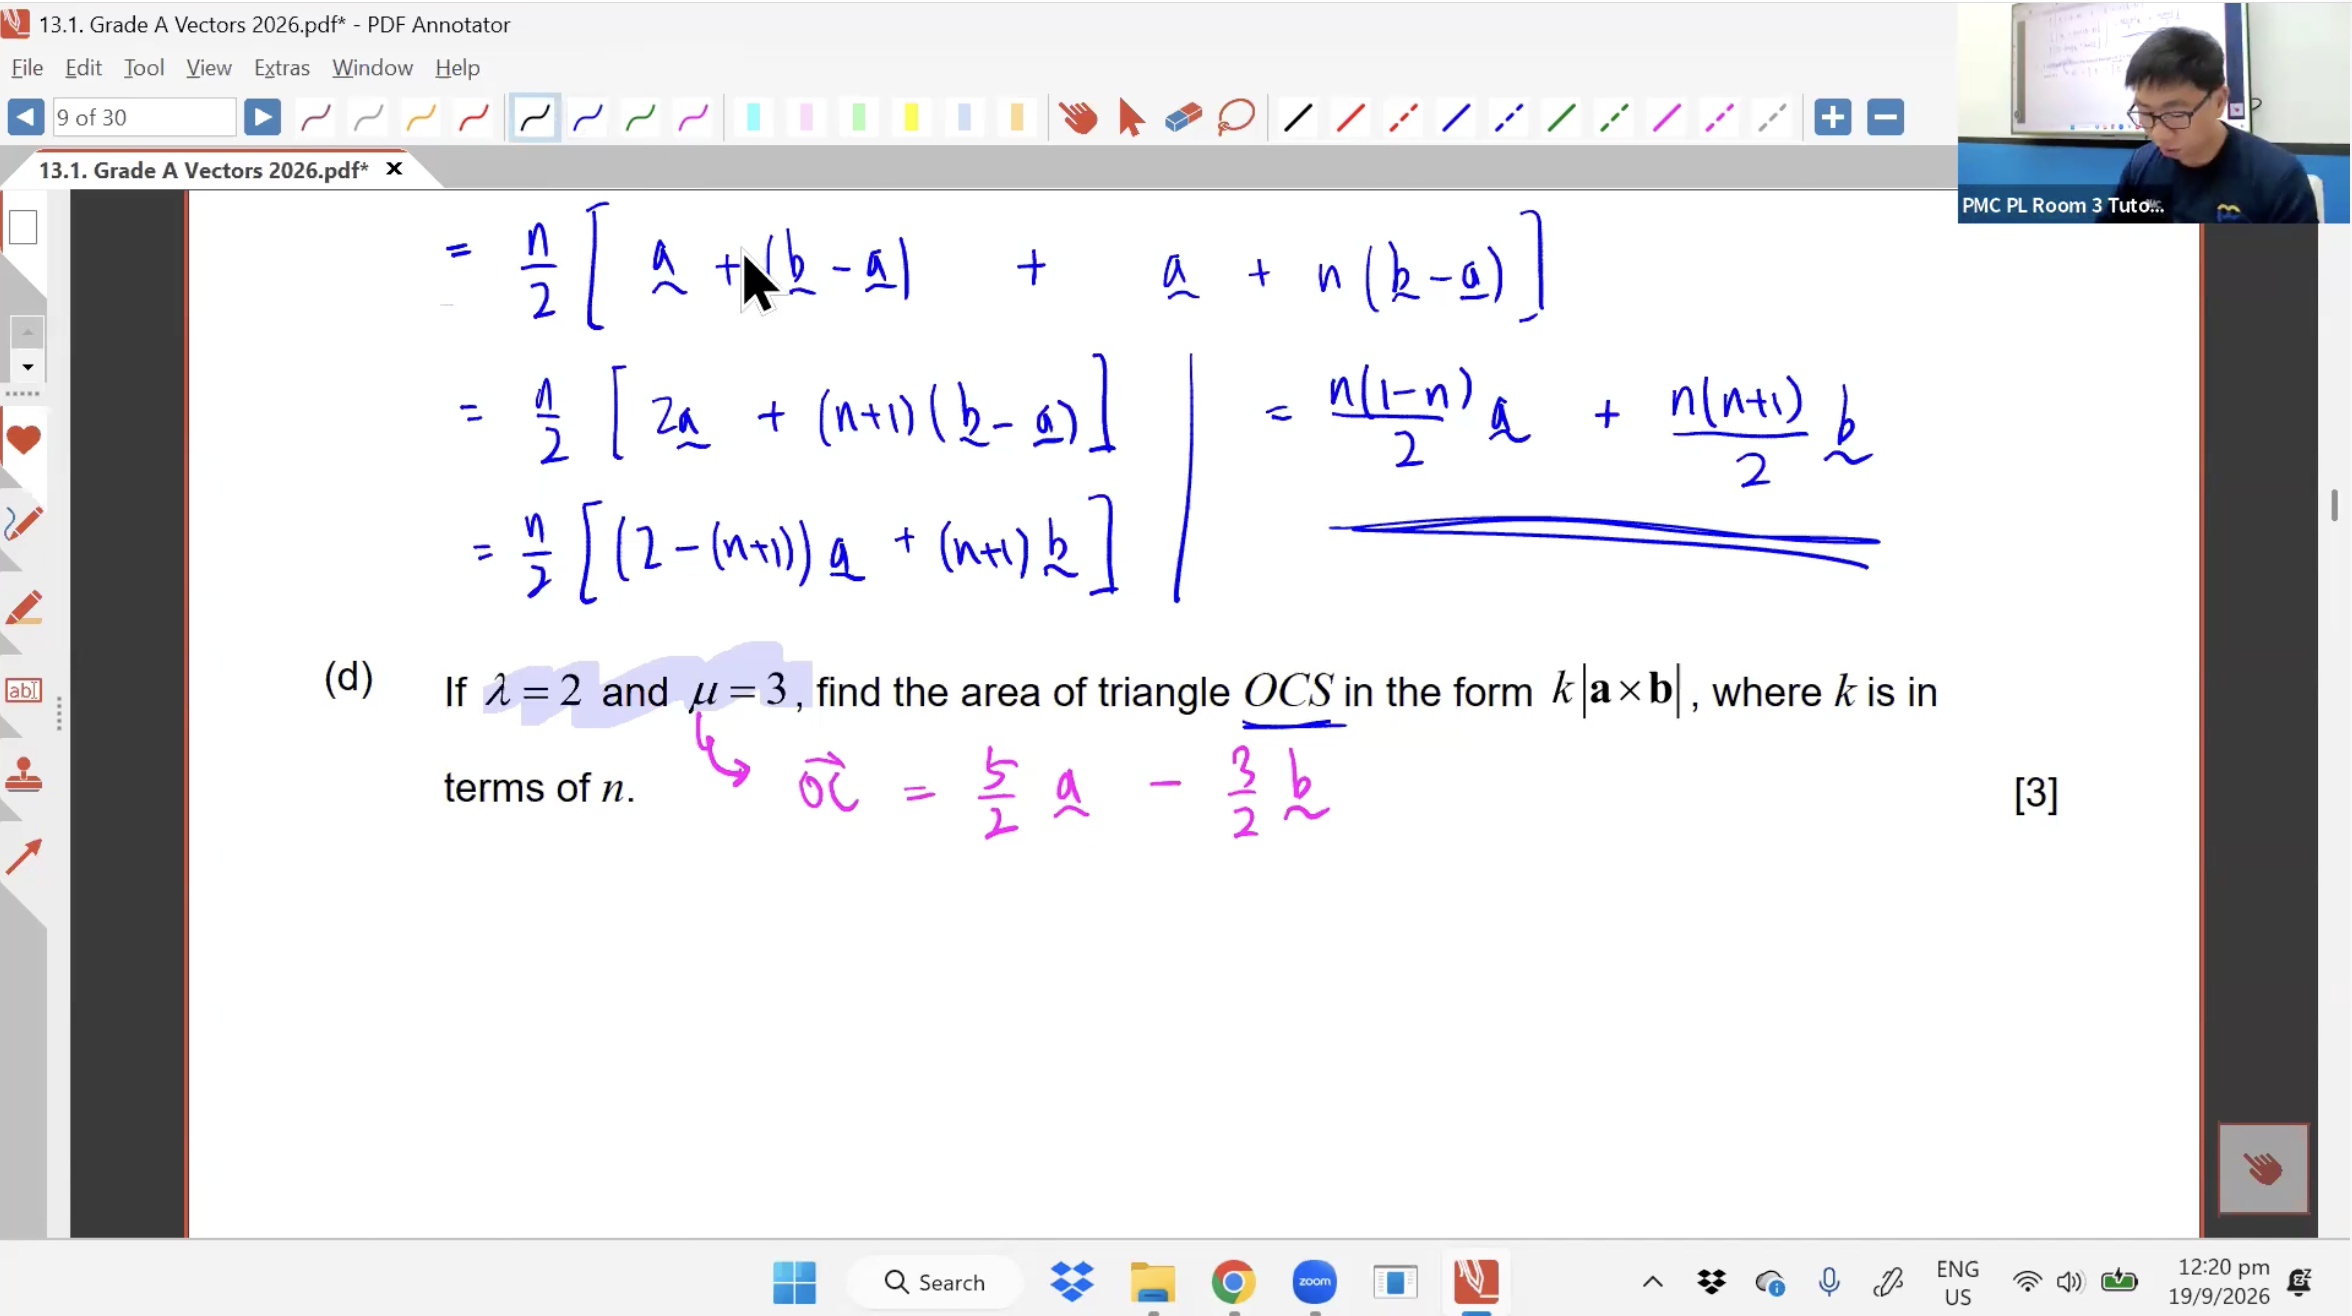2352x1316 pixels.
Task: Click the page number field showing 9 of 30
Action: [143, 117]
